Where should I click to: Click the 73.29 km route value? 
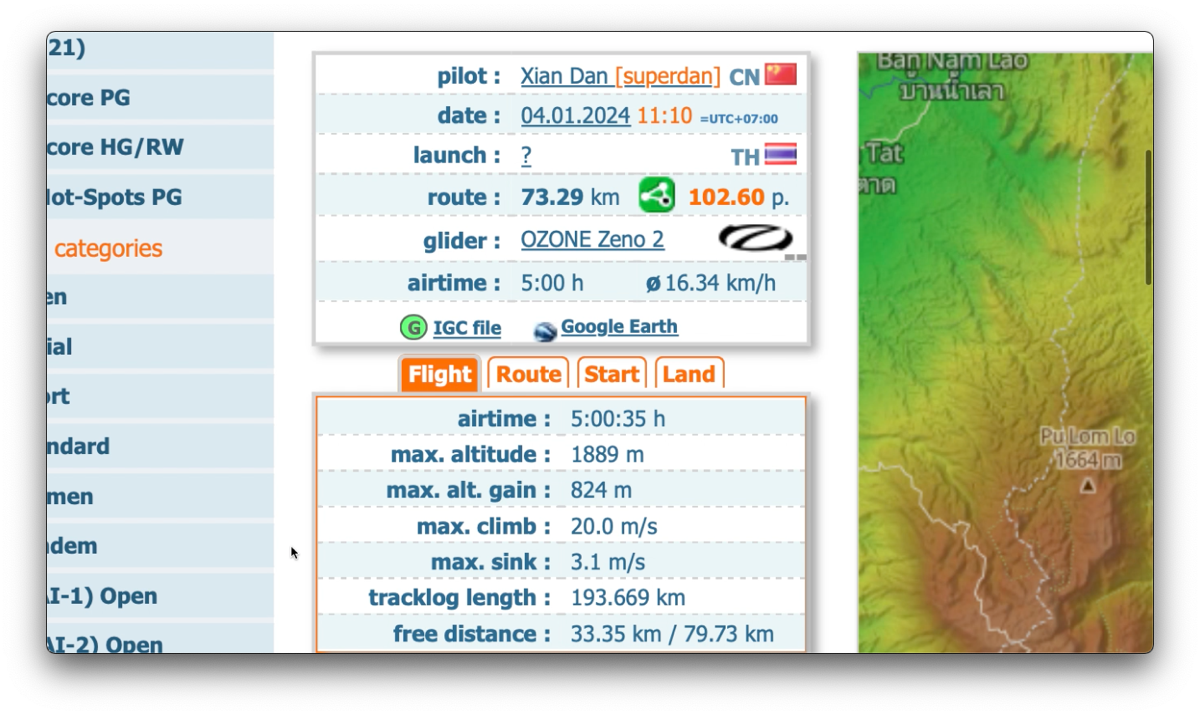pyautogui.click(x=570, y=197)
